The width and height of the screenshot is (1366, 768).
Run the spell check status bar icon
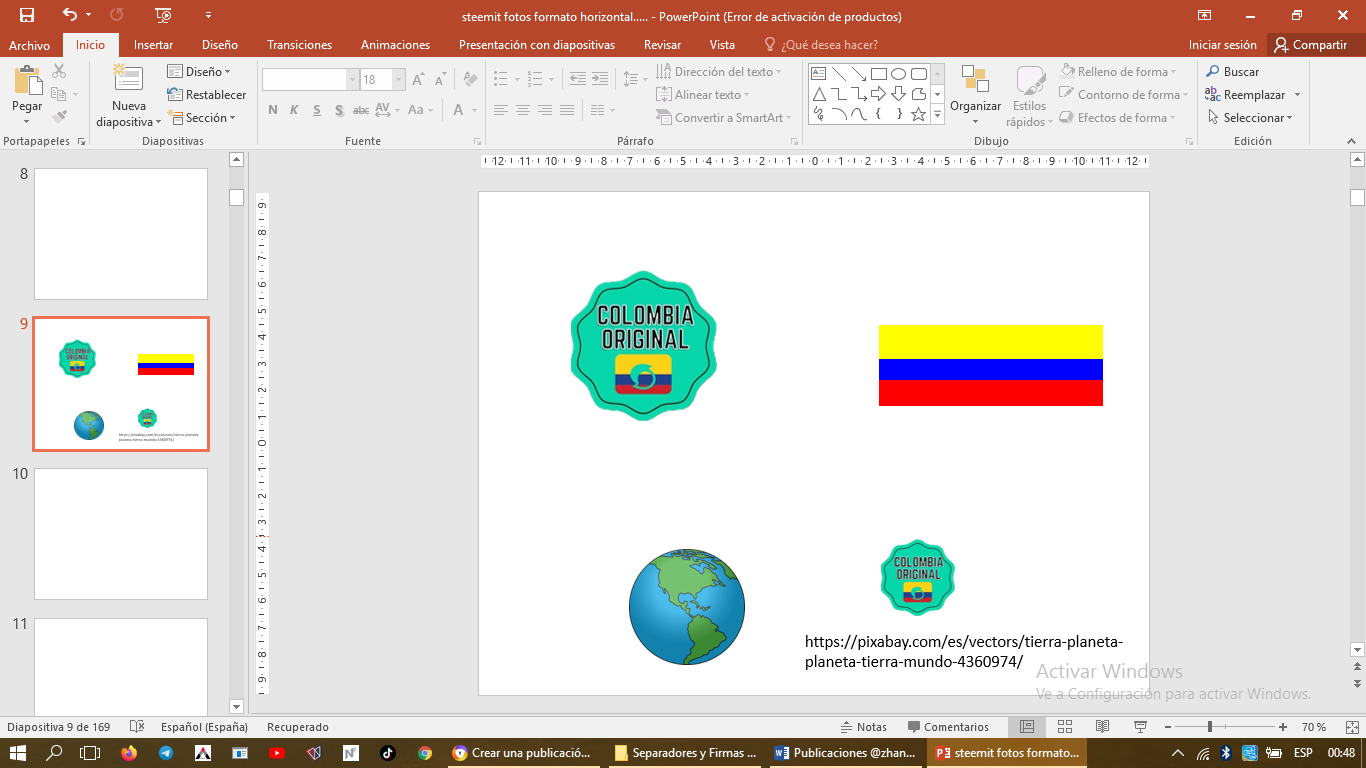[x=137, y=727]
